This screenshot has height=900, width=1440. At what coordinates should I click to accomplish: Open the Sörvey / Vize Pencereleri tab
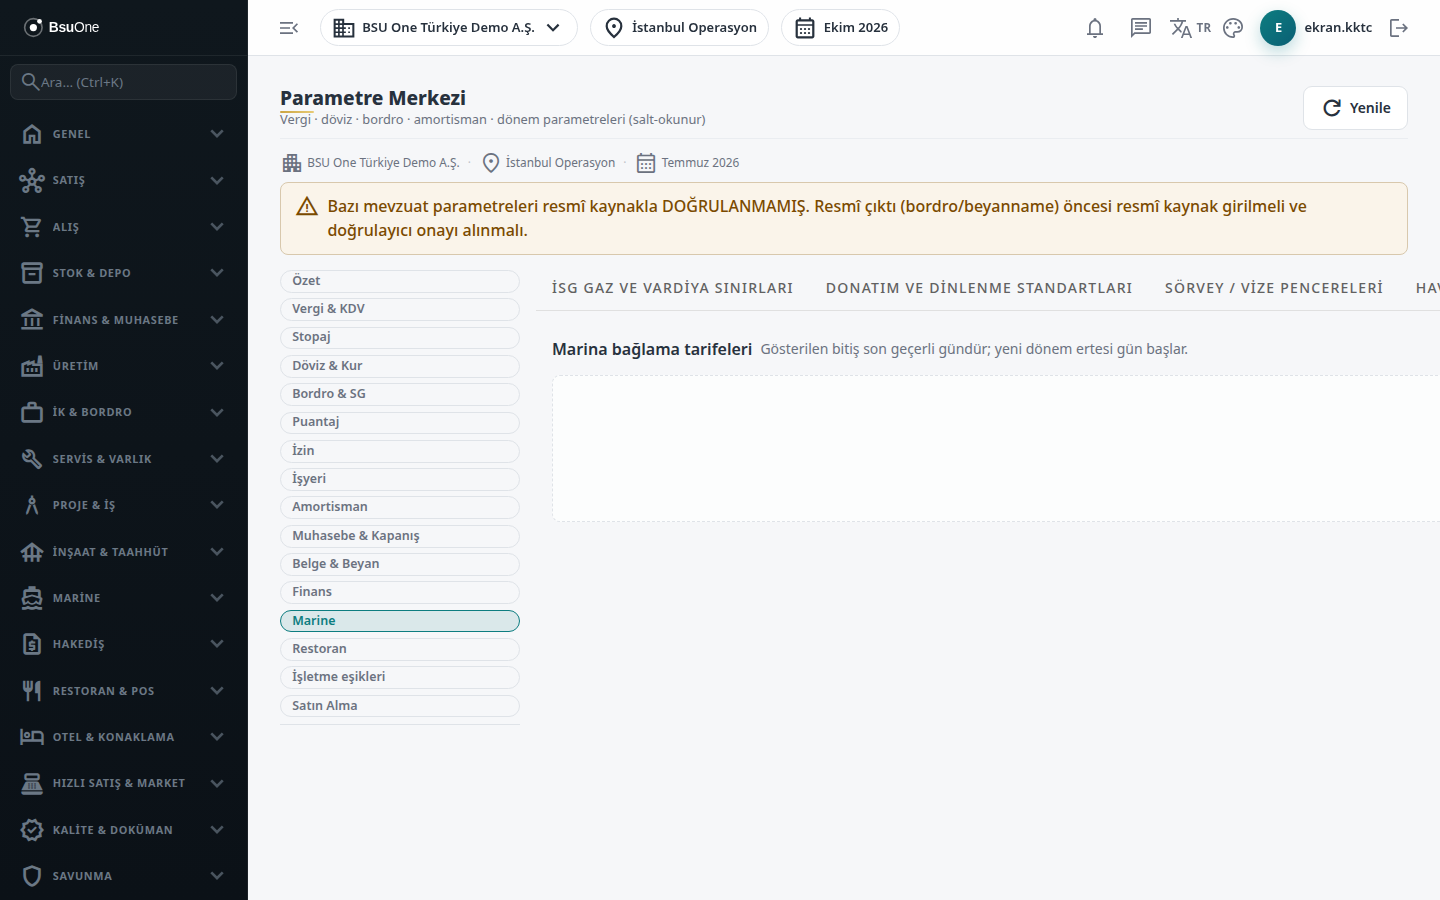pyautogui.click(x=1274, y=288)
